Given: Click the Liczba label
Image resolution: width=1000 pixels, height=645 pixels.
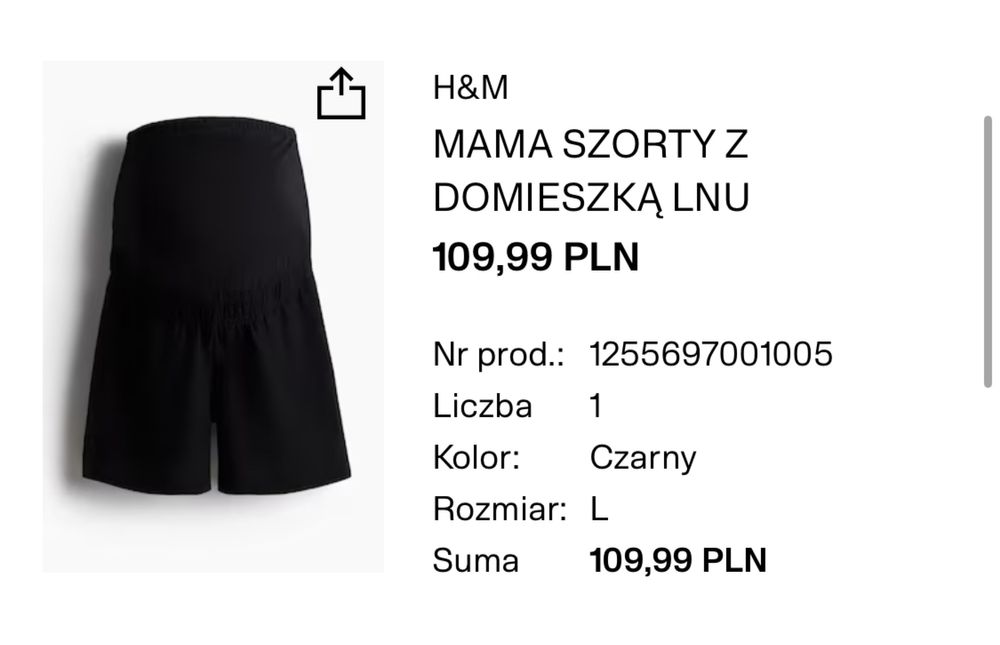Looking at the screenshot, I should (482, 406).
